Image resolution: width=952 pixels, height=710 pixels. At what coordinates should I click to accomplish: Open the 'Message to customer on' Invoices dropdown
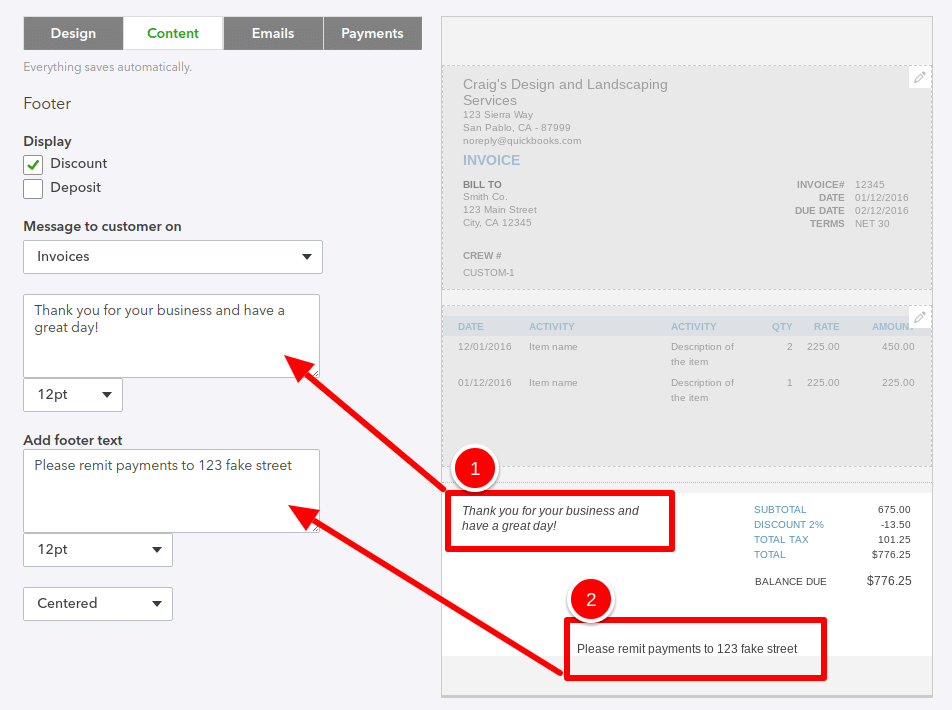[172, 257]
